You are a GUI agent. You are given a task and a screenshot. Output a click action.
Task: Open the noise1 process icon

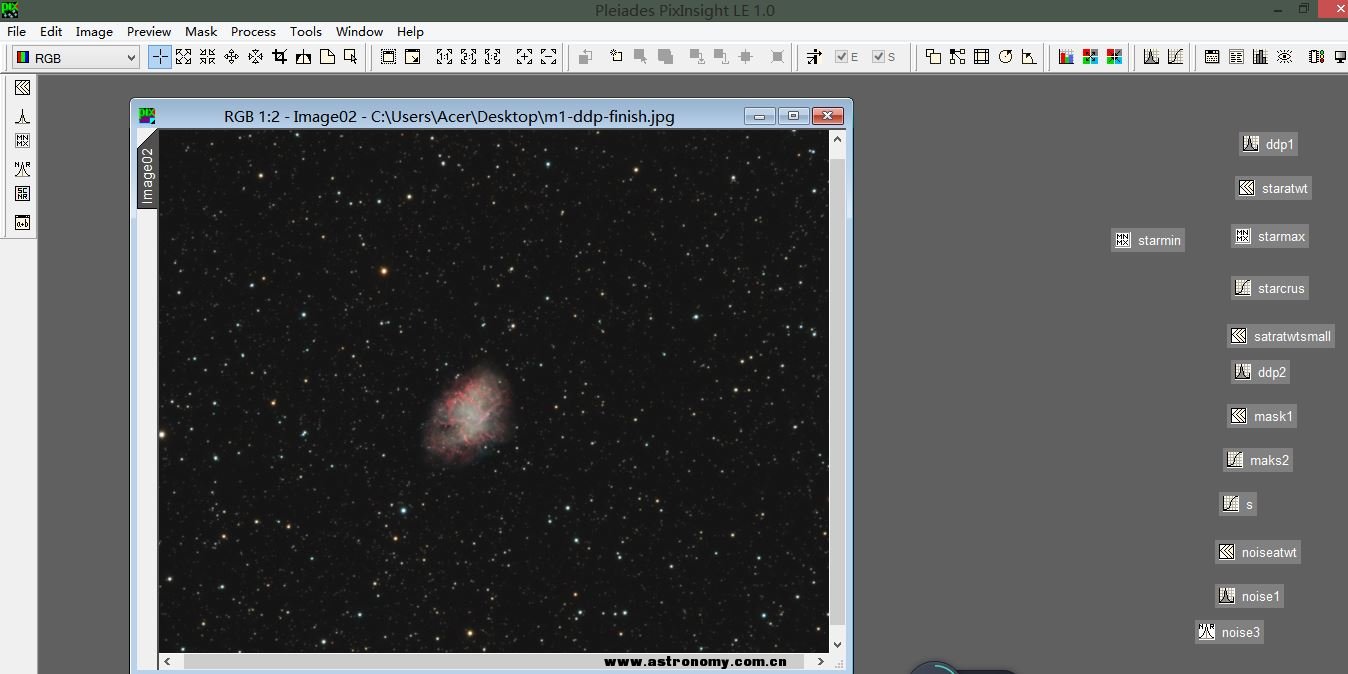pos(1249,596)
